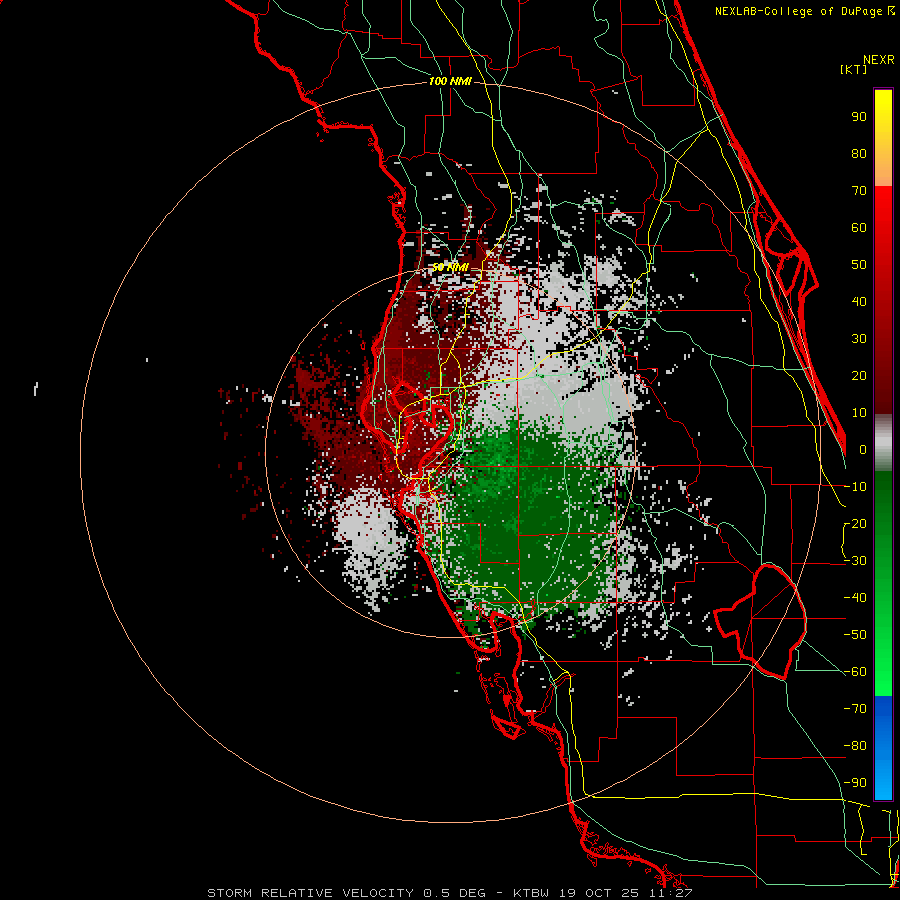This screenshot has height=900, width=900.
Task: Select the 50 NMI range ring label
Action: (450, 267)
